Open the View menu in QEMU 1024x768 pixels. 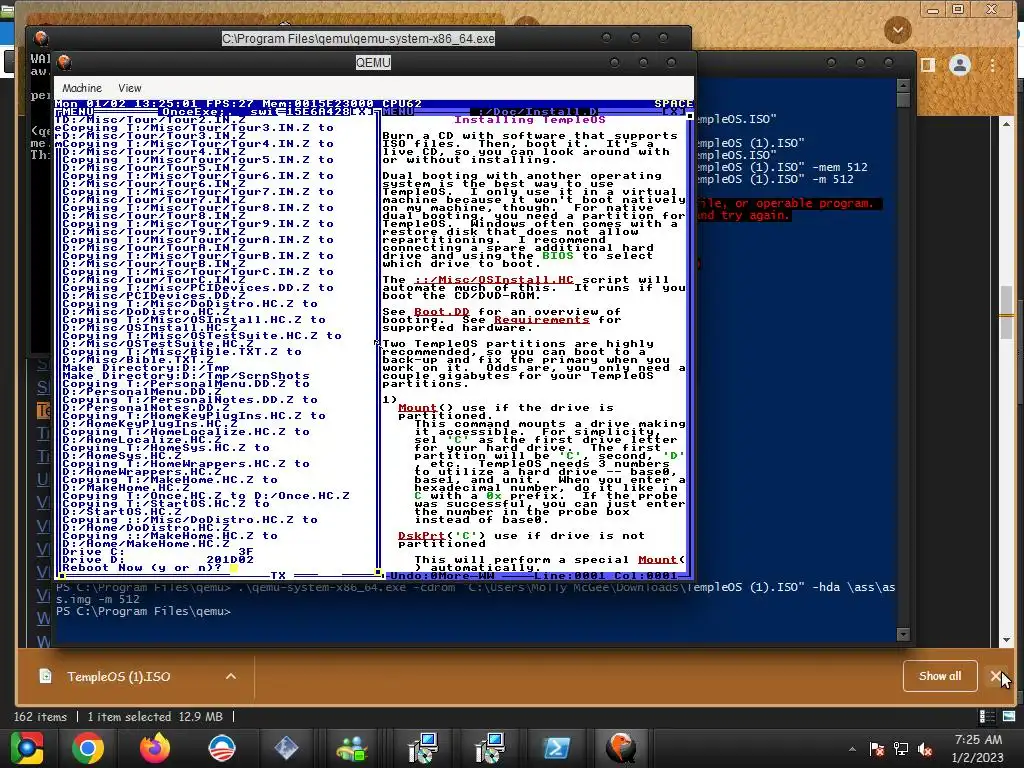[x=129, y=88]
